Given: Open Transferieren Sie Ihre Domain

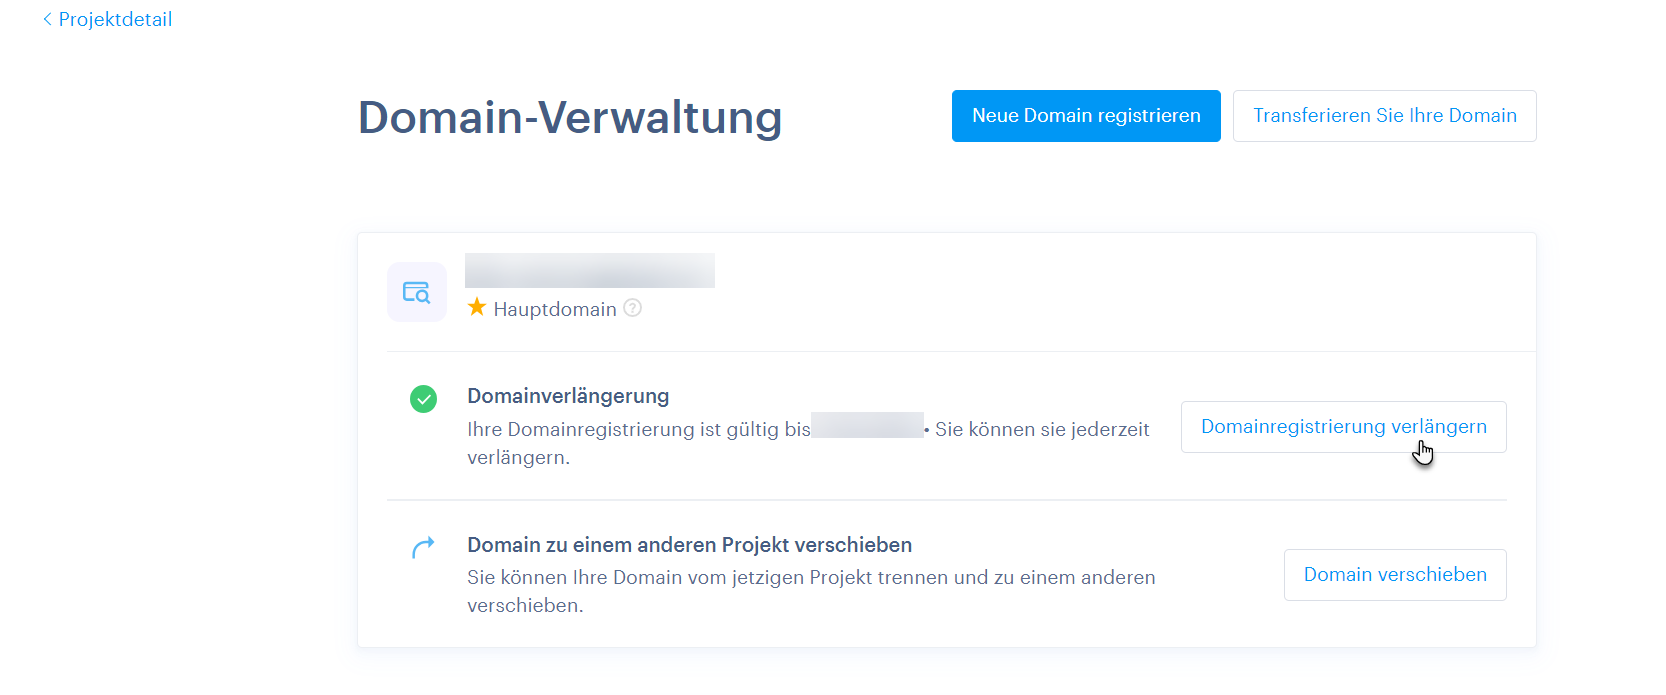Looking at the screenshot, I should [1384, 116].
